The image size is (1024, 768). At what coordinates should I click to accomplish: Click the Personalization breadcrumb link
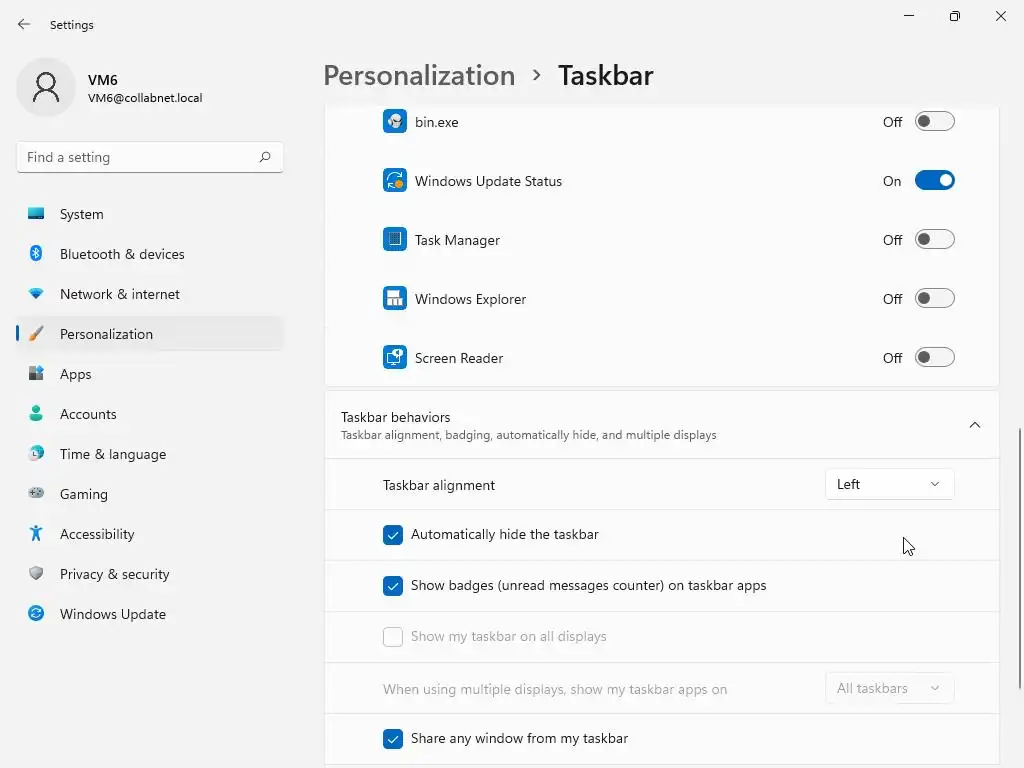click(x=419, y=75)
